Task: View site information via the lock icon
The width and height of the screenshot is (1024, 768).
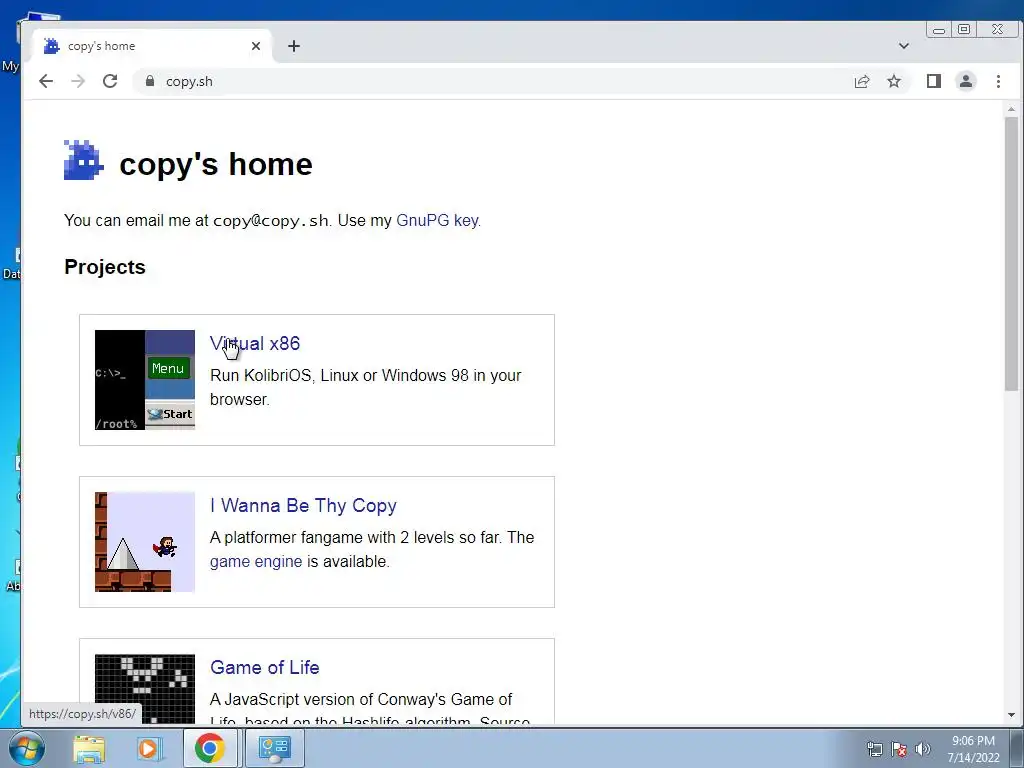Action: [x=150, y=81]
